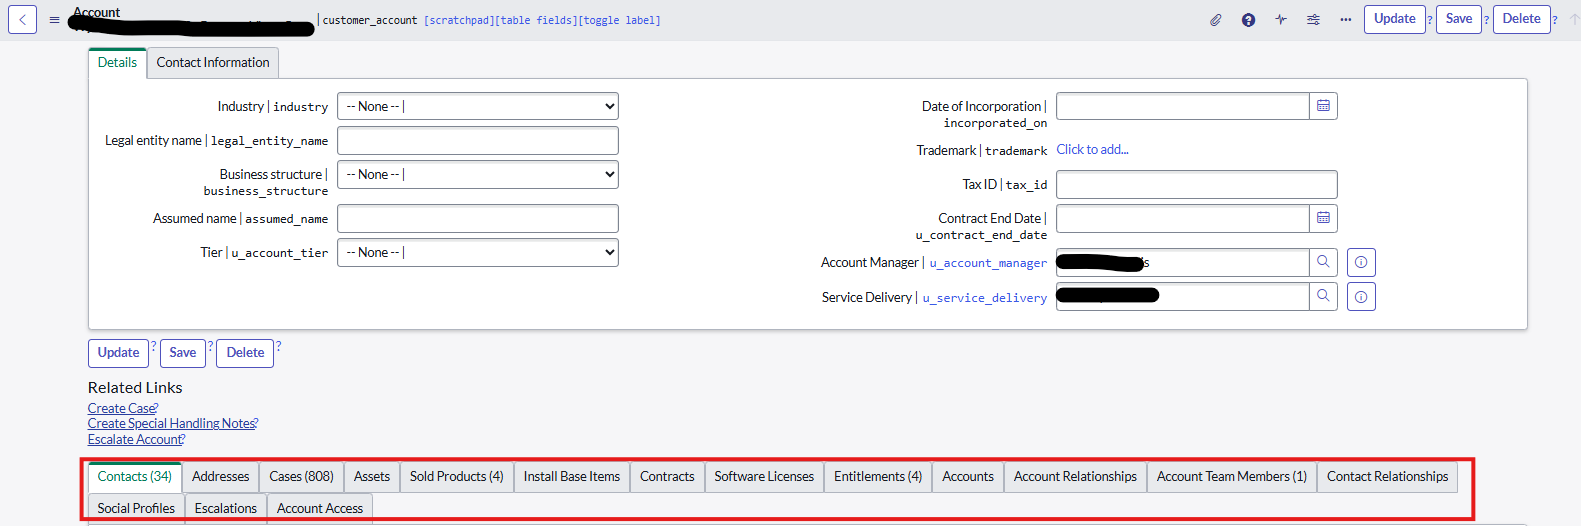Viewport: 1581px width, 526px height.
Task: Expand the Industry dropdown
Action: pos(478,106)
